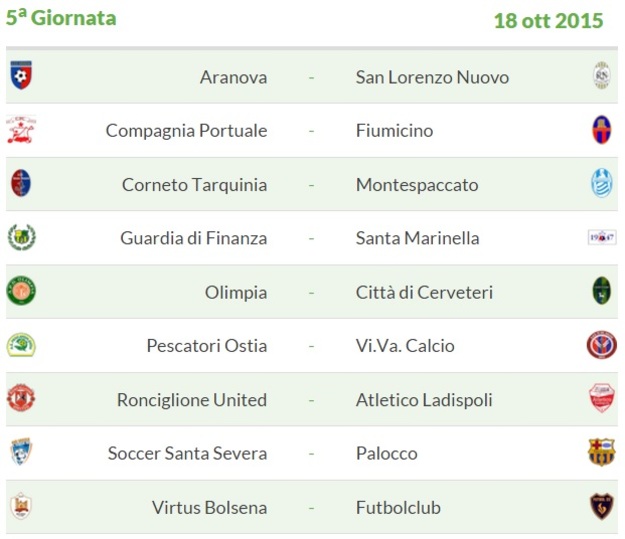
Task: Open the Corneto Tarquinia crest icon
Action: click(x=21, y=183)
